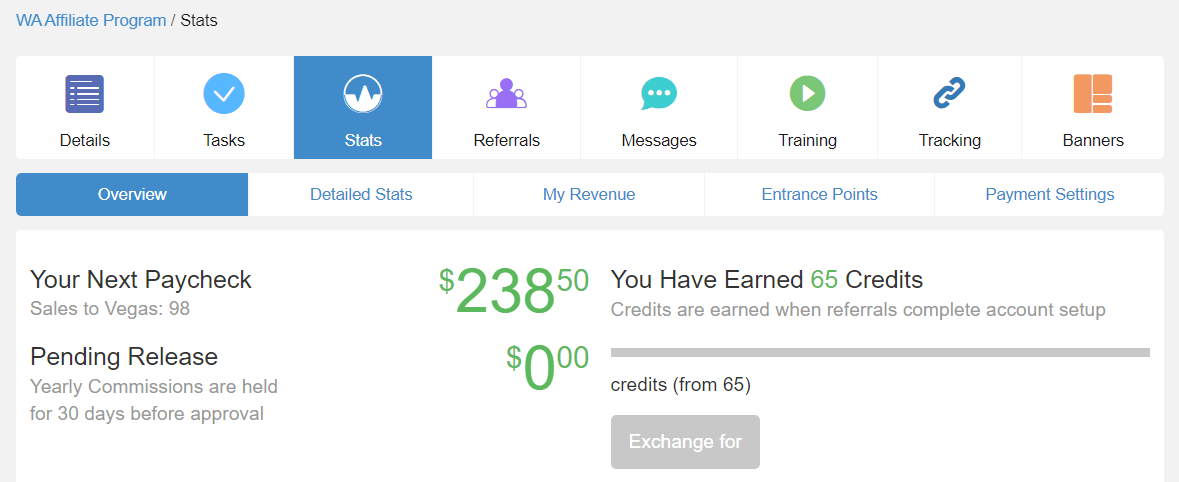Click the Messages label text
This screenshot has width=1179, height=482.
point(659,141)
